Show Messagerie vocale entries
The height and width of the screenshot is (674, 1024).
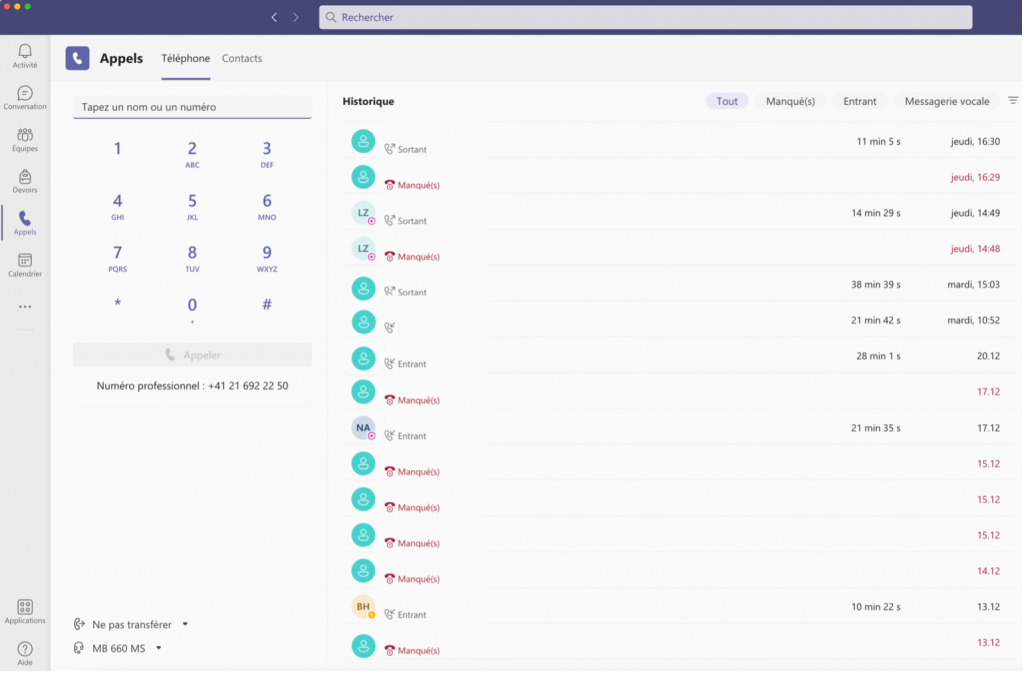pyautogui.click(x=946, y=101)
